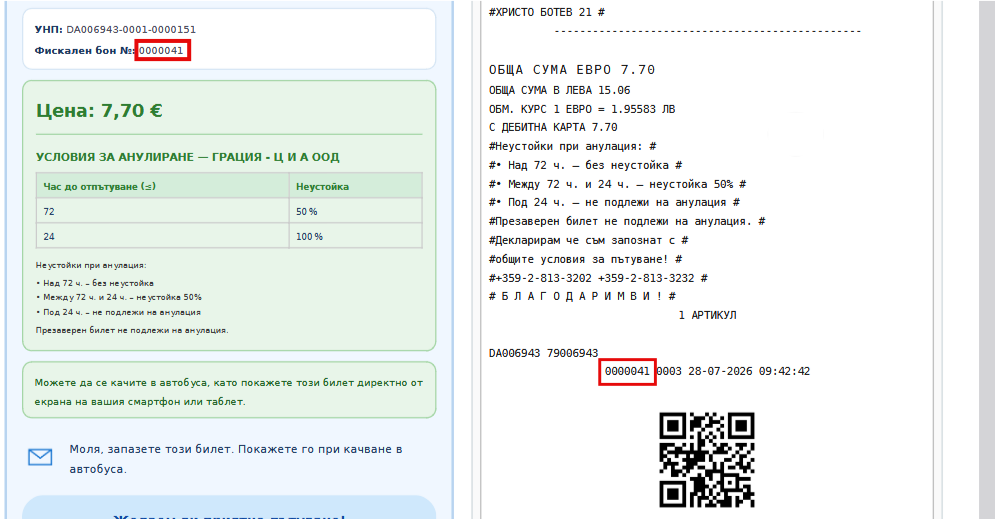Click the bullet 'Над 72 ч. – без неустойка' in the ticket

point(95,283)
